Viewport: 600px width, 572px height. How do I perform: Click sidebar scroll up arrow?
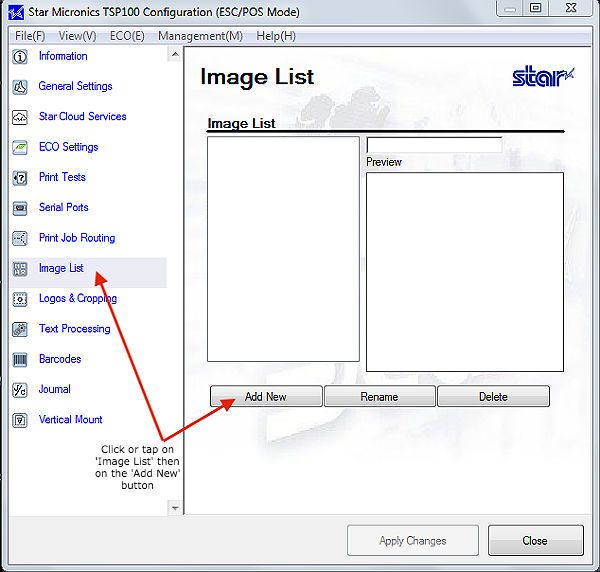pyautogui.click(x=175, y=54)
